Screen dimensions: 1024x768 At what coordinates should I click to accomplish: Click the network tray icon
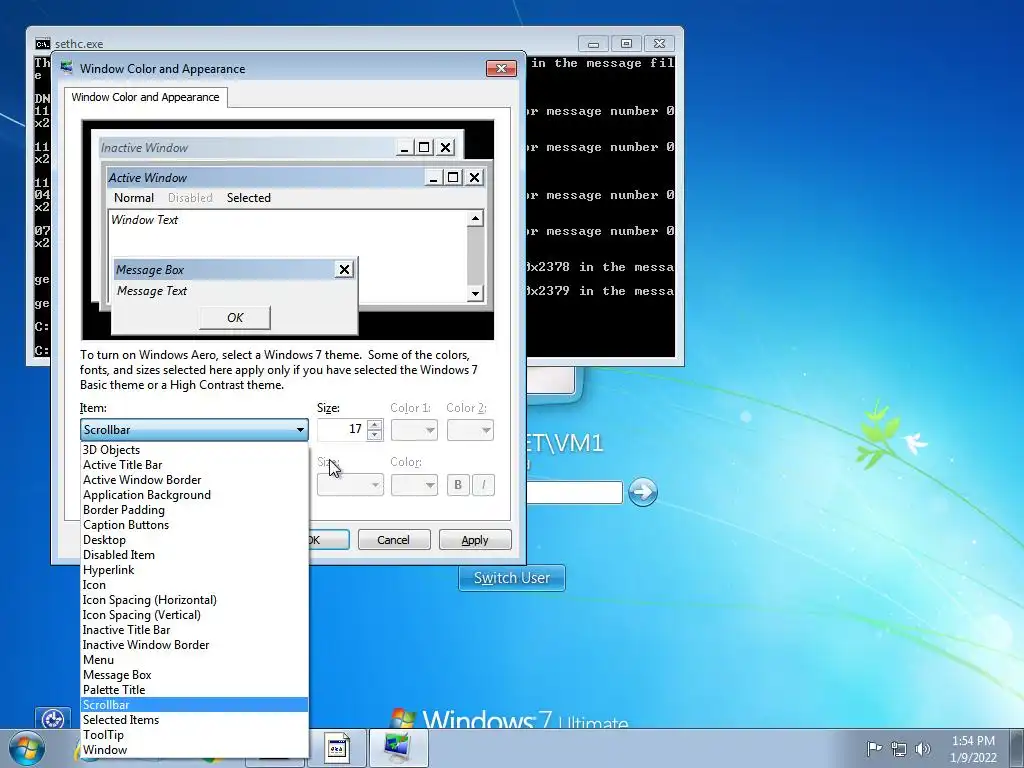coord(899,749)
